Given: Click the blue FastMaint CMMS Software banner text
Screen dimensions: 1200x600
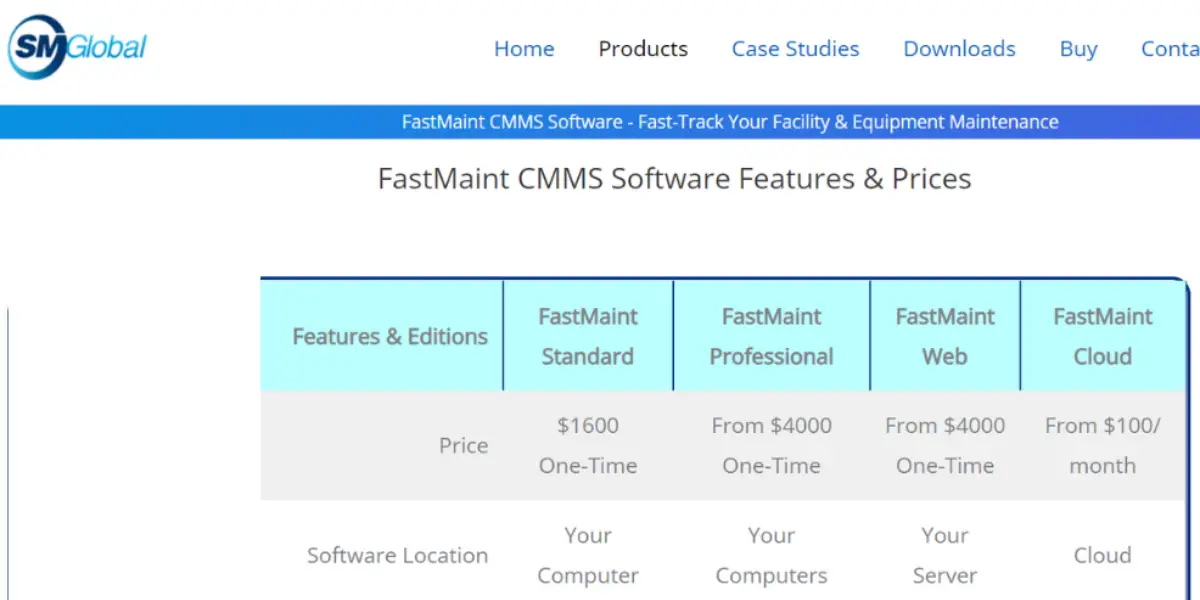Looking at the screenshot, I should tap(730, 122).
